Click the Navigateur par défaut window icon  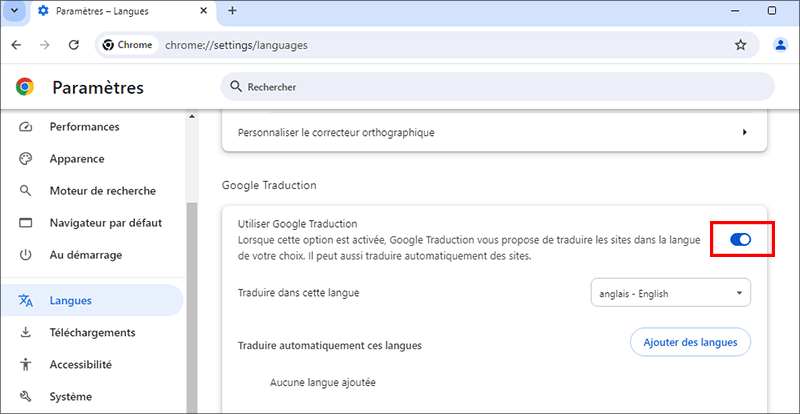click(x=25, y=223)
